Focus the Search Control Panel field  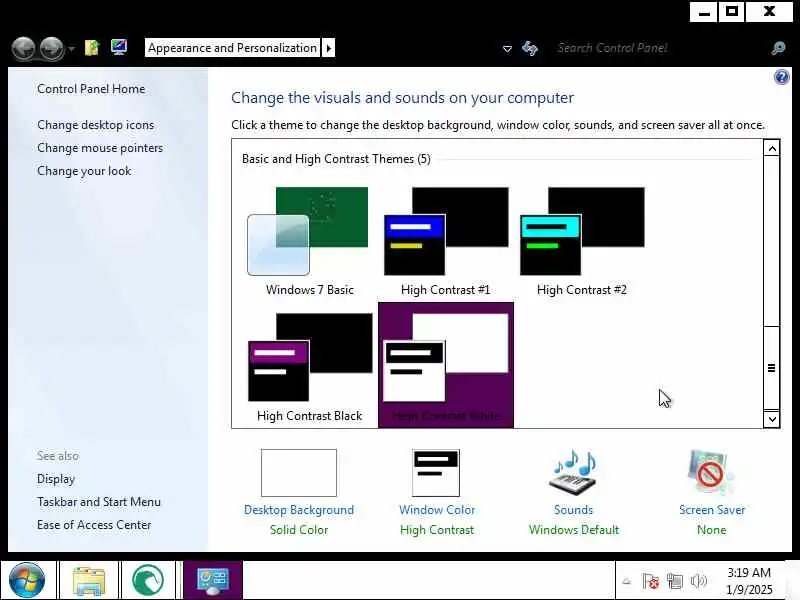tap(658, 48)
